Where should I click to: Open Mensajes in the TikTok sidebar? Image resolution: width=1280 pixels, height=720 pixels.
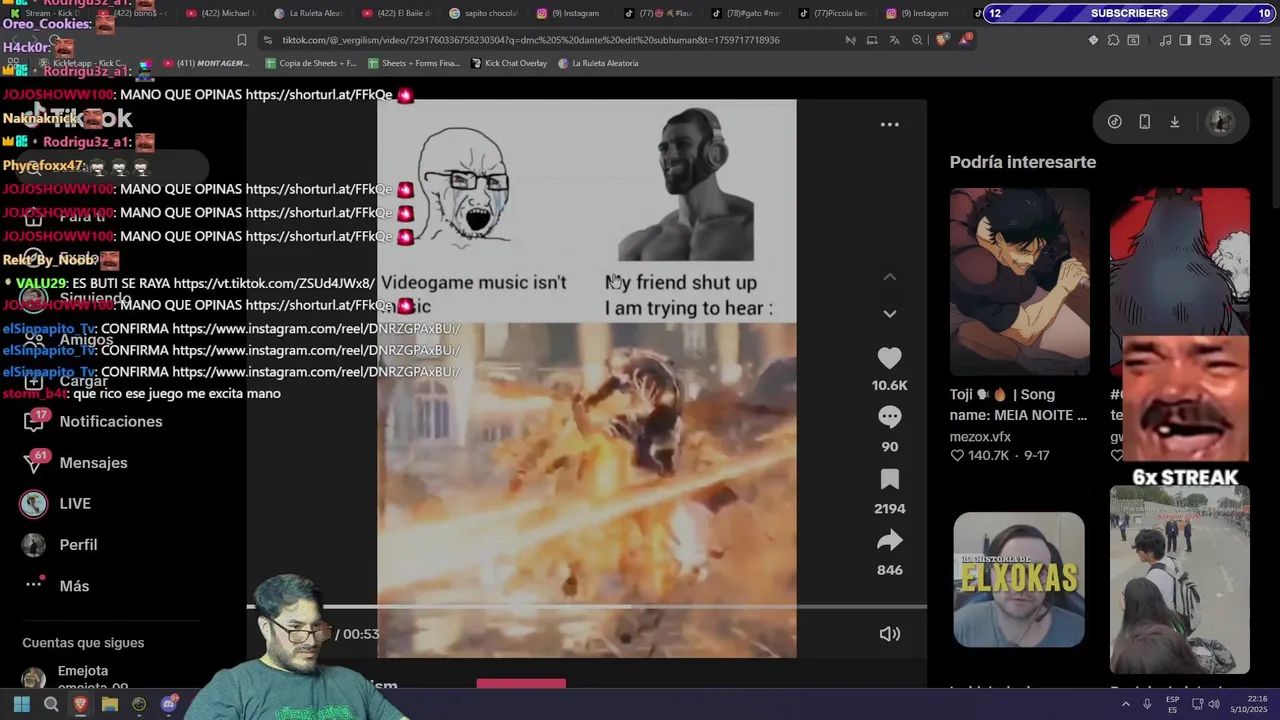[75, 463]
